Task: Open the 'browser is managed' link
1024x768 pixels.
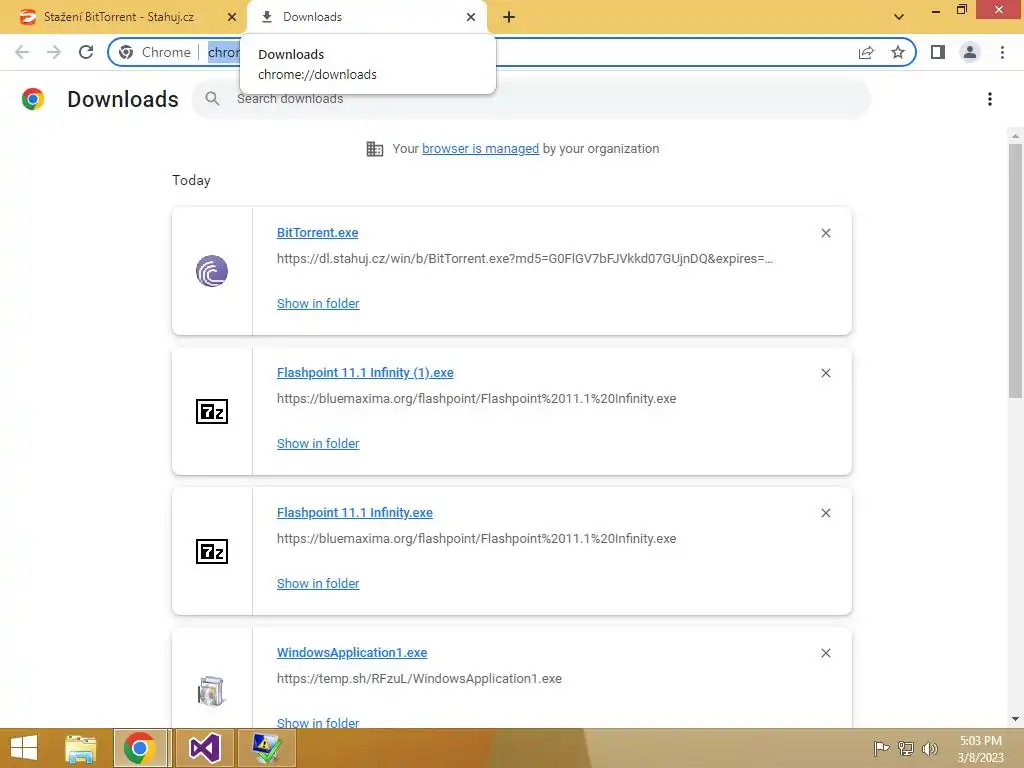Action: tap(480, 149)
